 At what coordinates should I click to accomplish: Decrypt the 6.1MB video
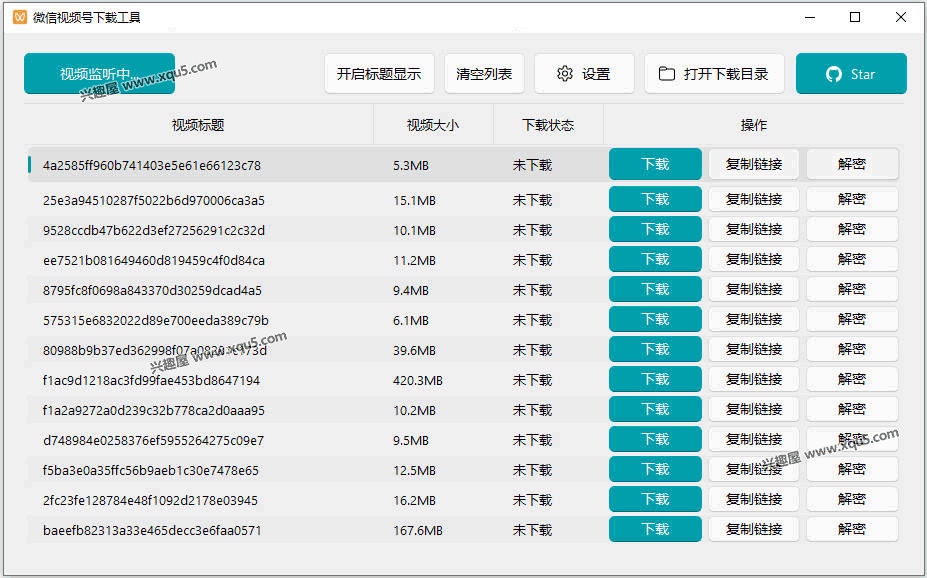852,320
